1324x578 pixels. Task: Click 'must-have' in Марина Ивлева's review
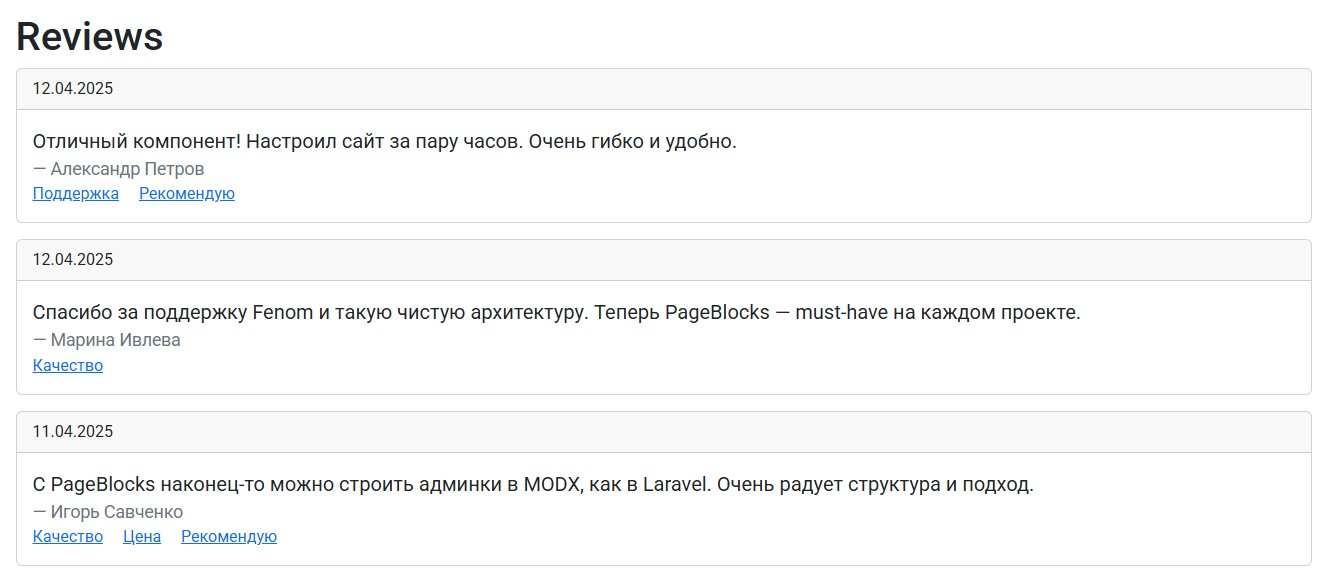[x=842, y=312]
